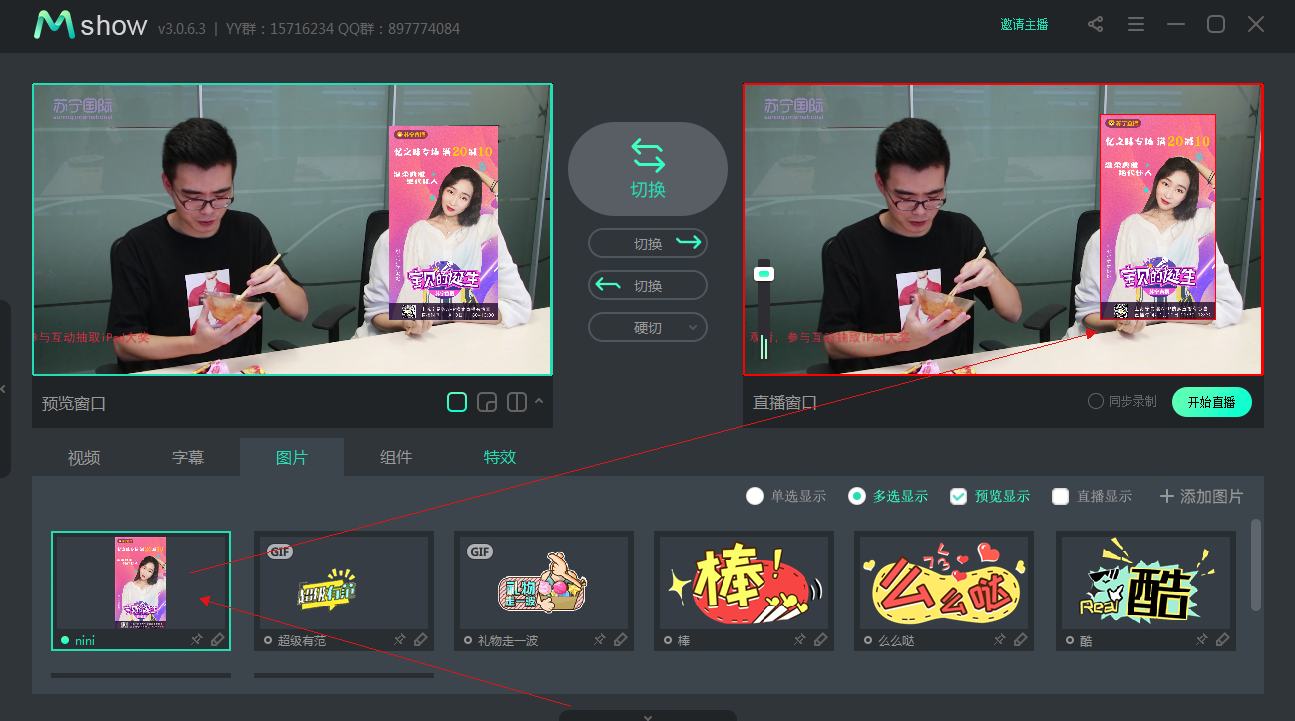This screenshot has width=1295, height=721.
Task: Select the 超级有范 GIF thumbnail
Action: [344, 582]
